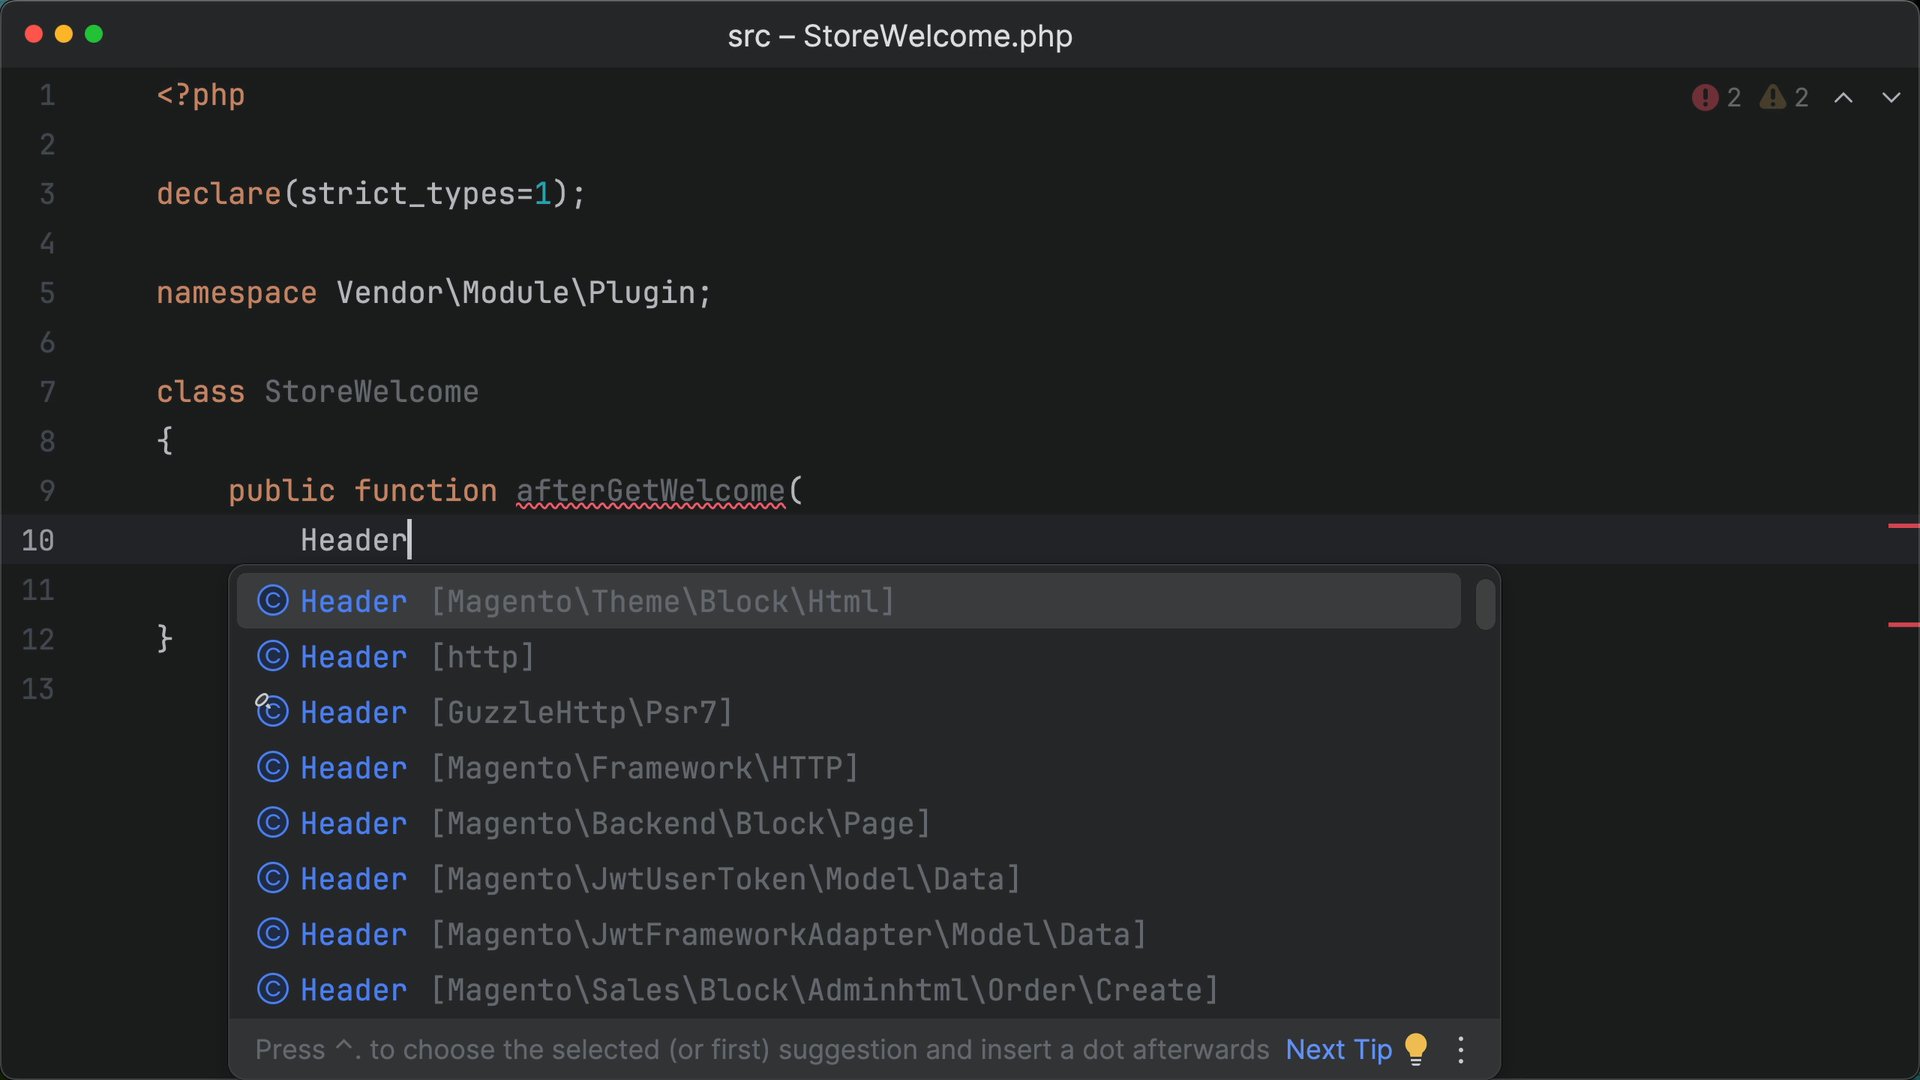Pick suggestion Header [Magento\Backend\Block\Page]
Screen dimensions: 1920x1080
(848, 823)
